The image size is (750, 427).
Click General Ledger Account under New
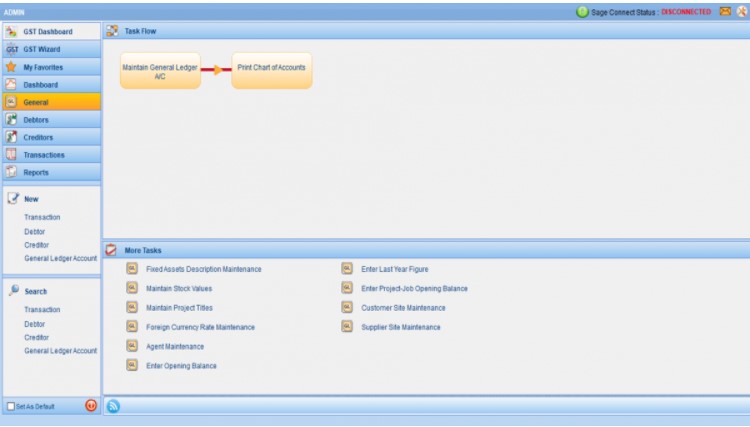(x=60, y=258)
